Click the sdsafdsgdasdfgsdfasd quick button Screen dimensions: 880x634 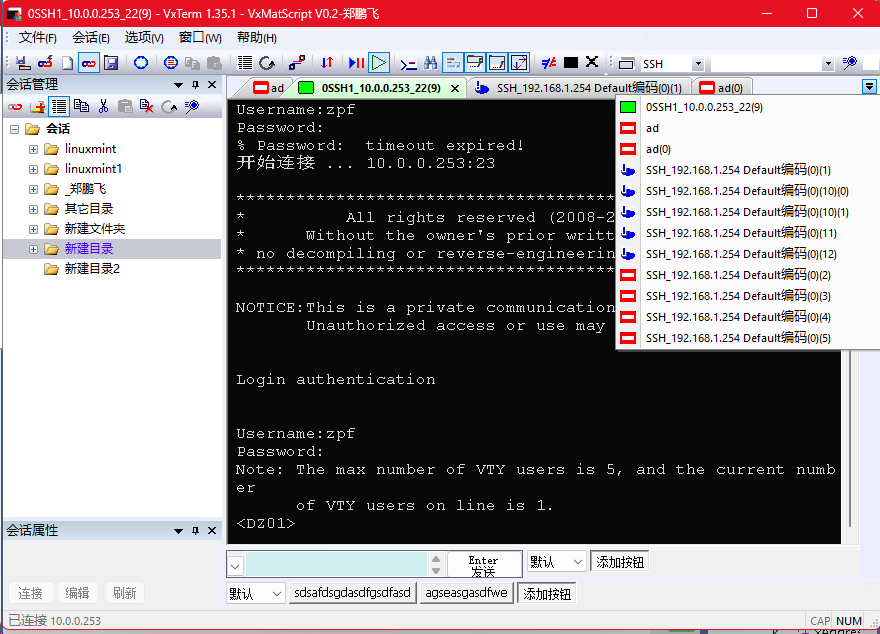(x=351, y=593)
